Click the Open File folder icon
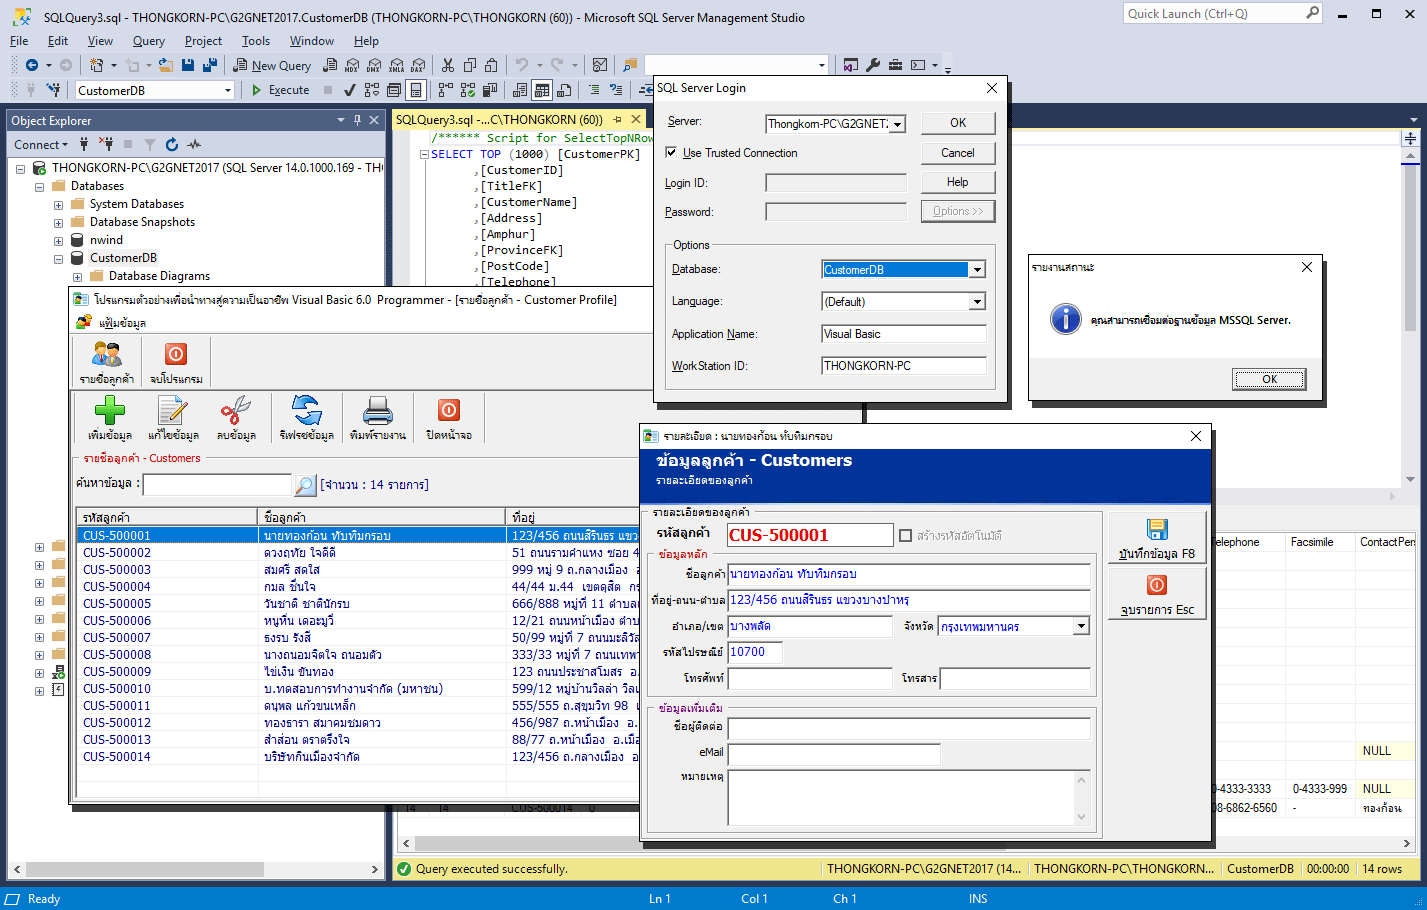 point(166,65)
